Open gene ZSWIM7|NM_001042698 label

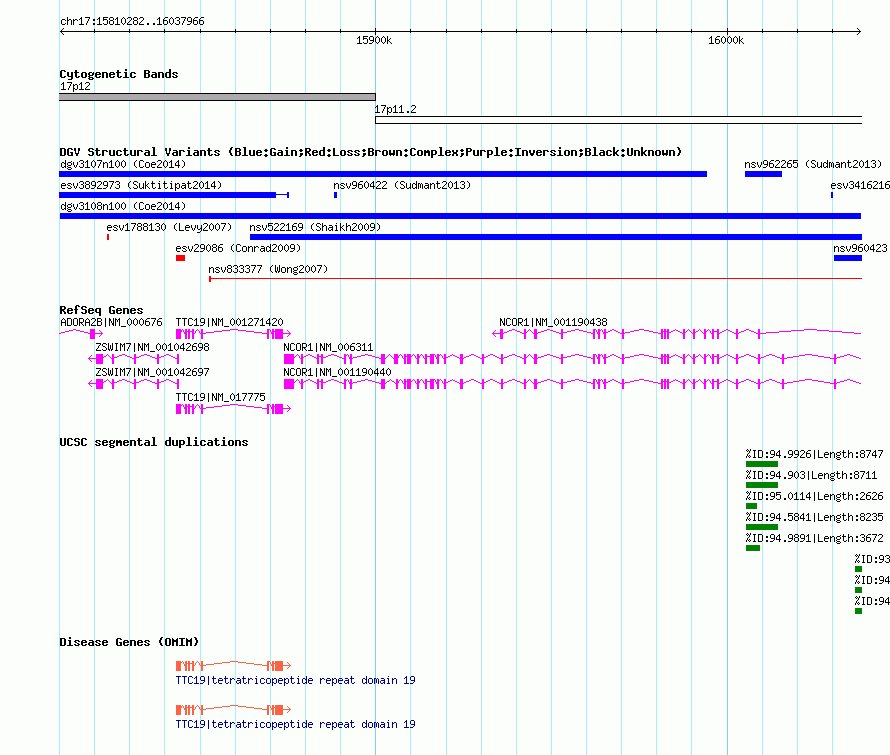[x=152, y=347]
